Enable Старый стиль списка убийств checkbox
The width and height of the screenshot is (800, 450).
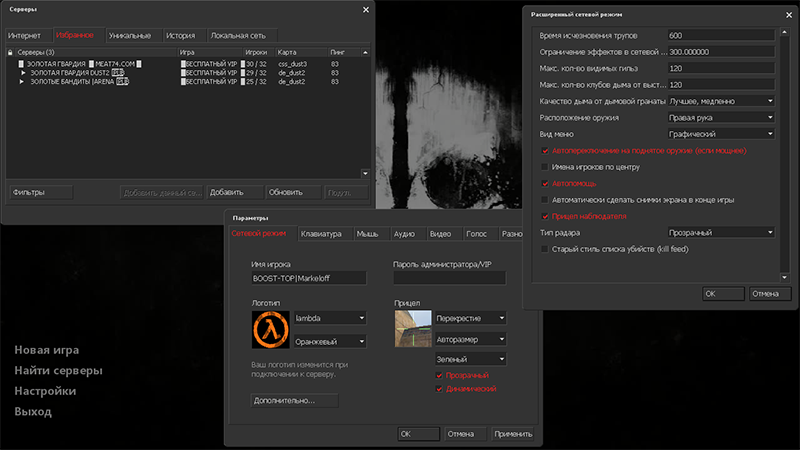pyautogui.click(x=545, y=249)
